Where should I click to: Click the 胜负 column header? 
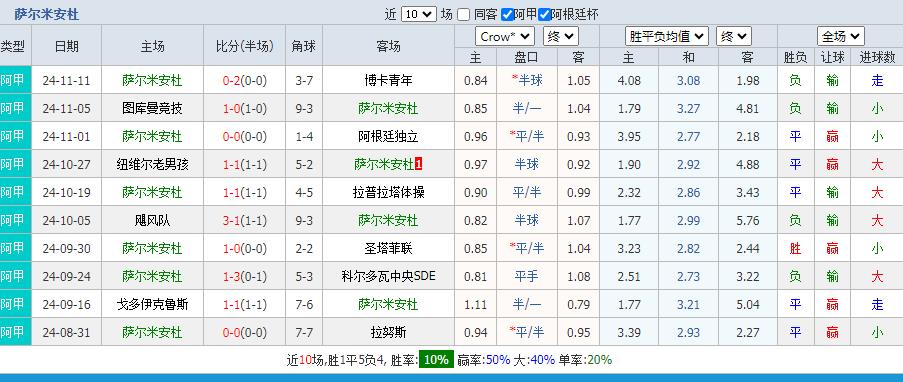point(795,57)
